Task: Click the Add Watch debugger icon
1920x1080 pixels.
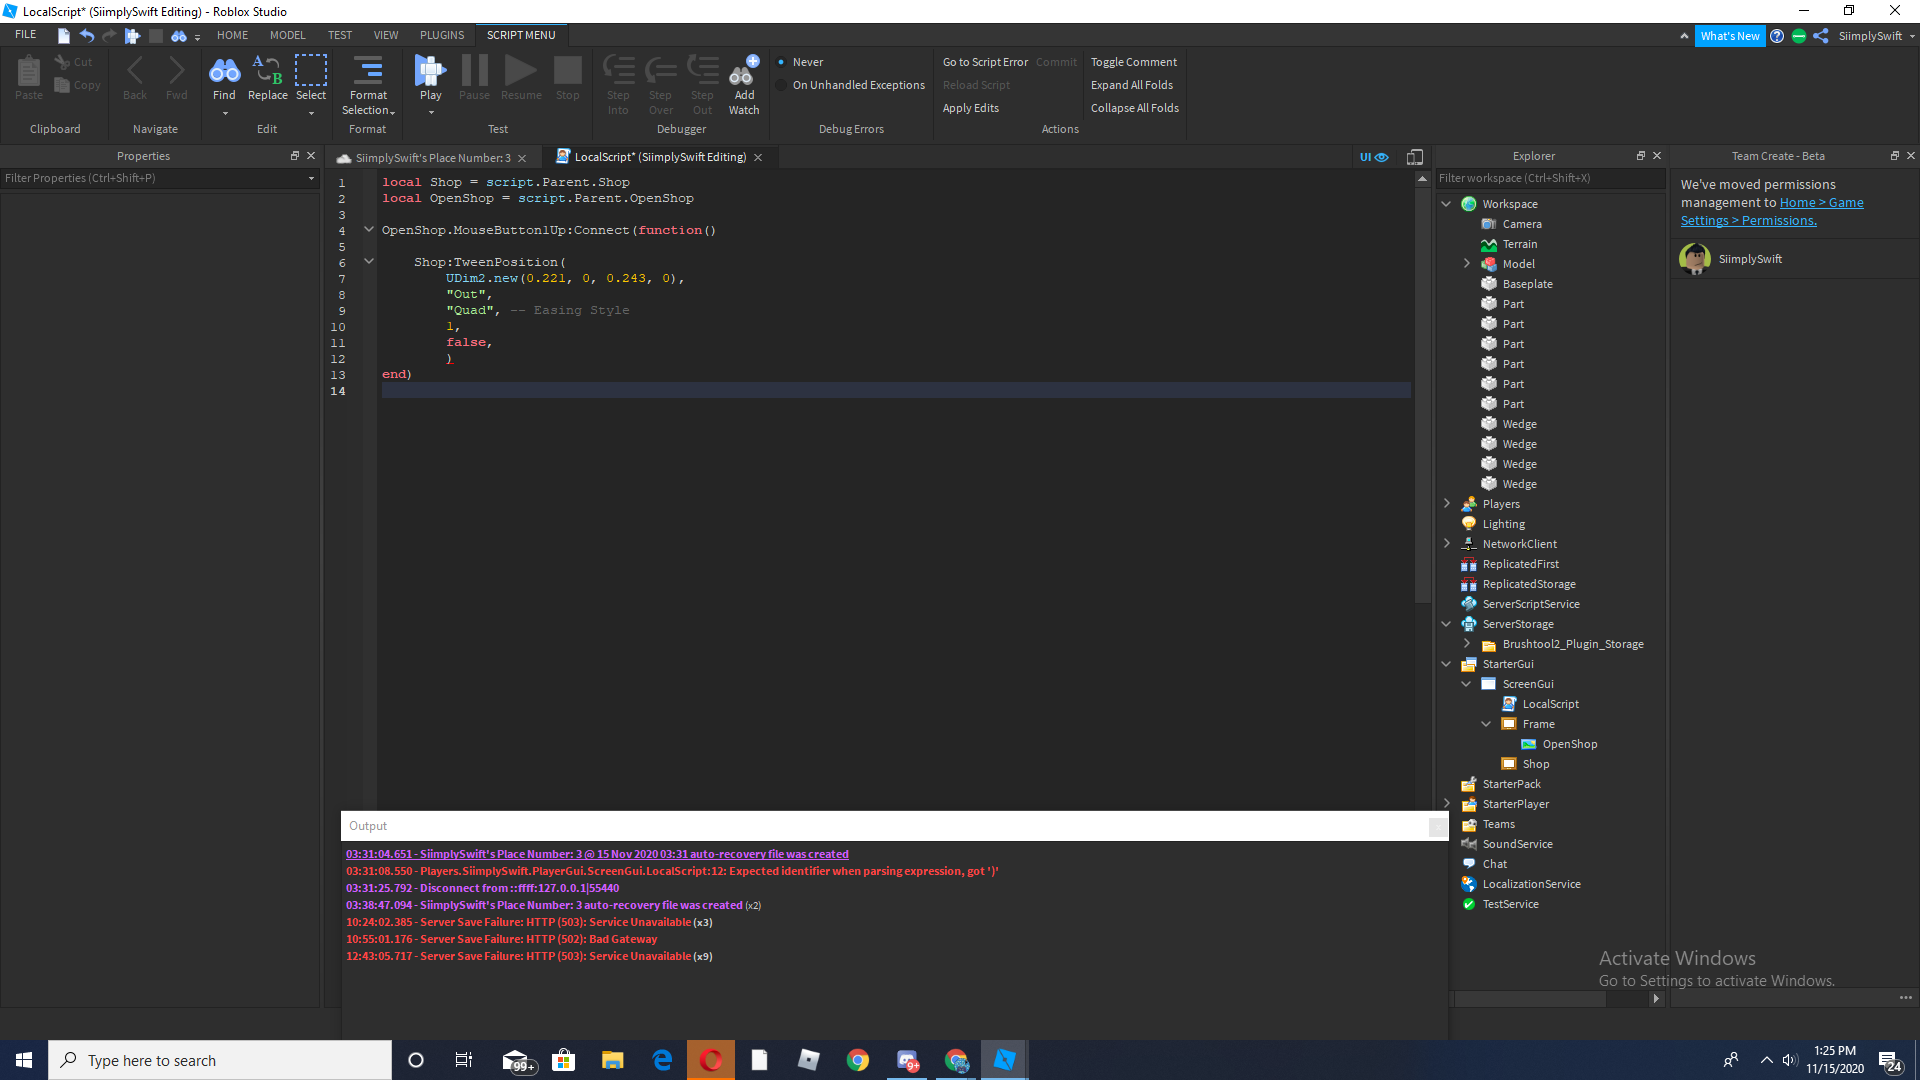Action: tap(744, 72)
